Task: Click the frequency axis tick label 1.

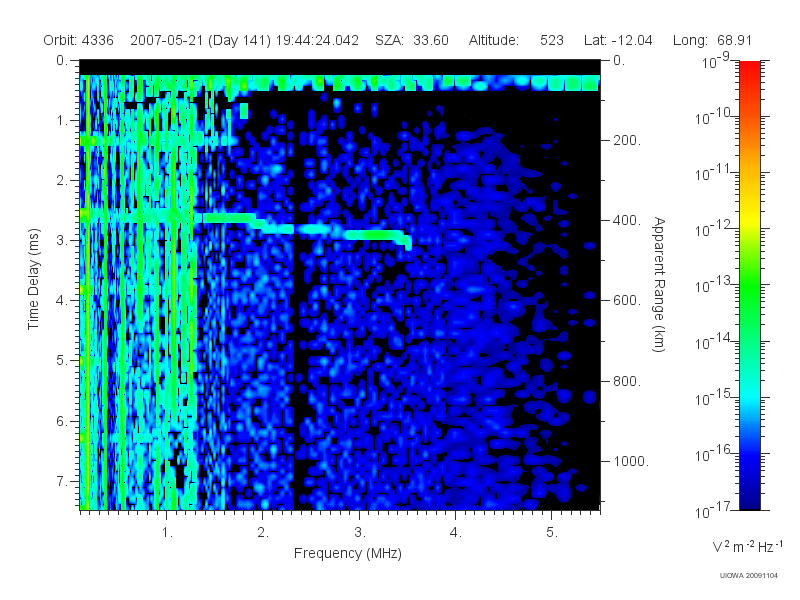Action: (x=167, y=533)
